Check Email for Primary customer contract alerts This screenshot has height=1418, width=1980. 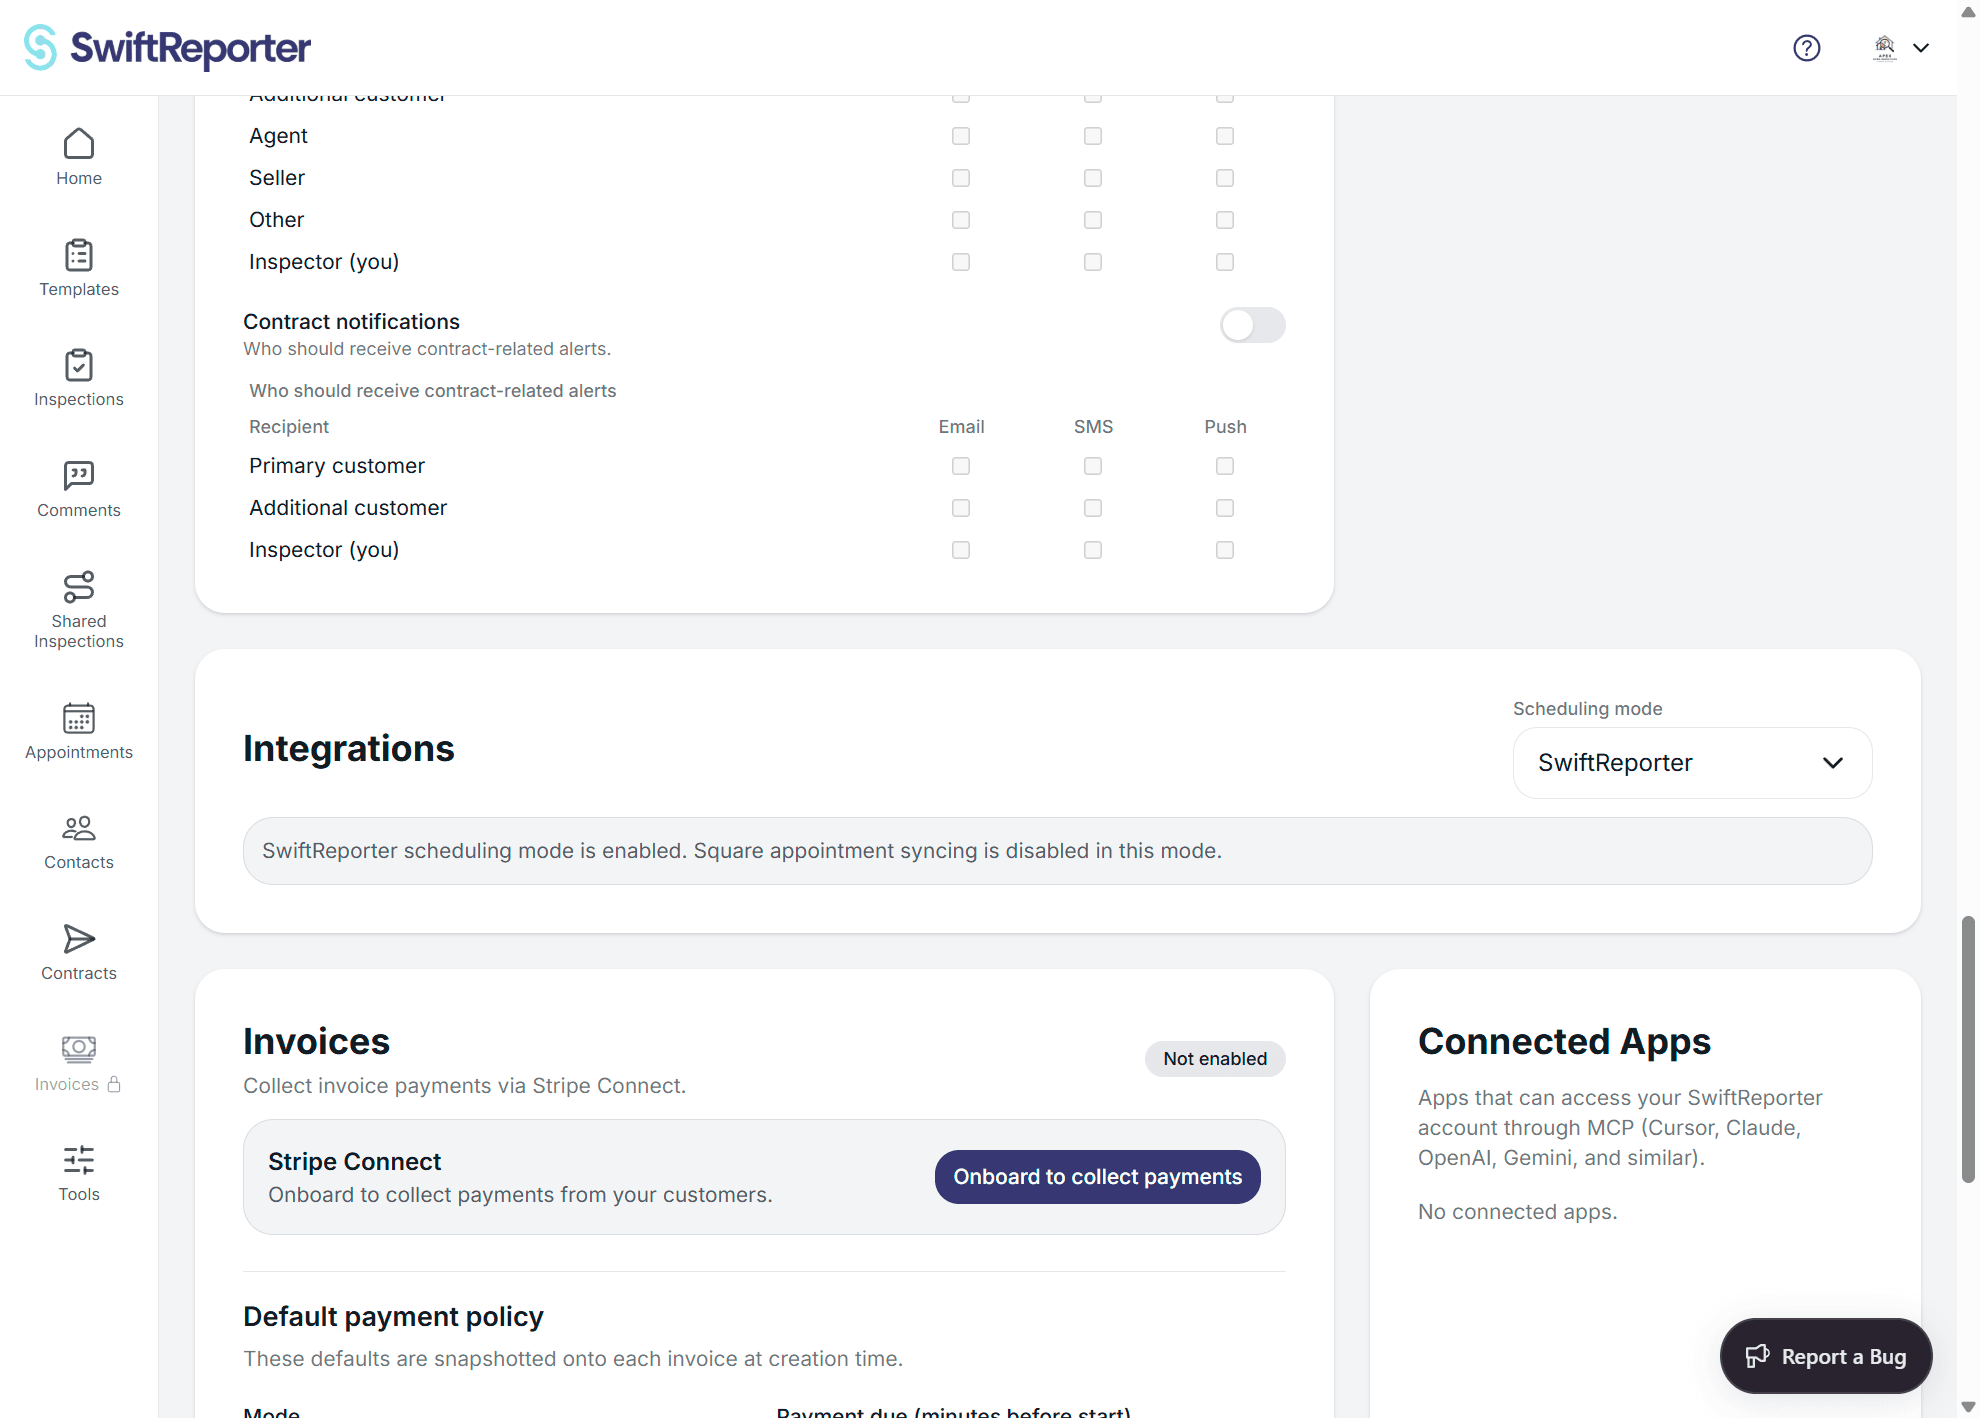[961, 466]
